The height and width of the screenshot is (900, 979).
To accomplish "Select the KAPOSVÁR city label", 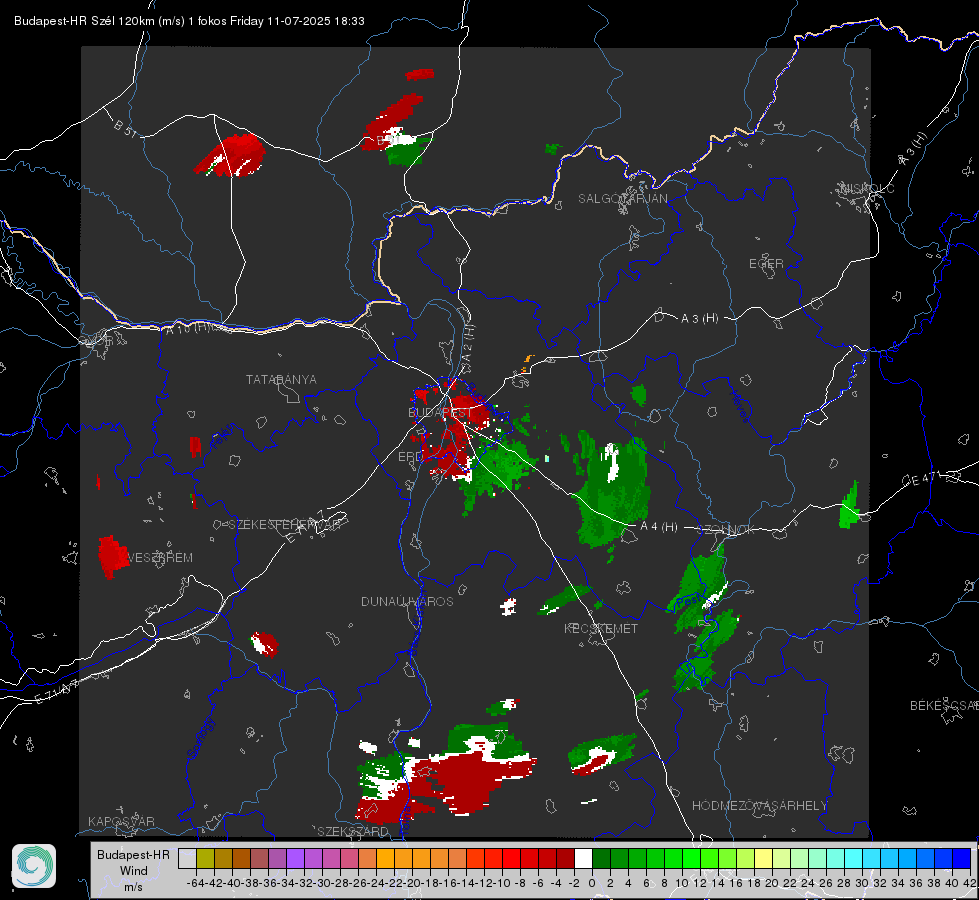I will 121,821.
